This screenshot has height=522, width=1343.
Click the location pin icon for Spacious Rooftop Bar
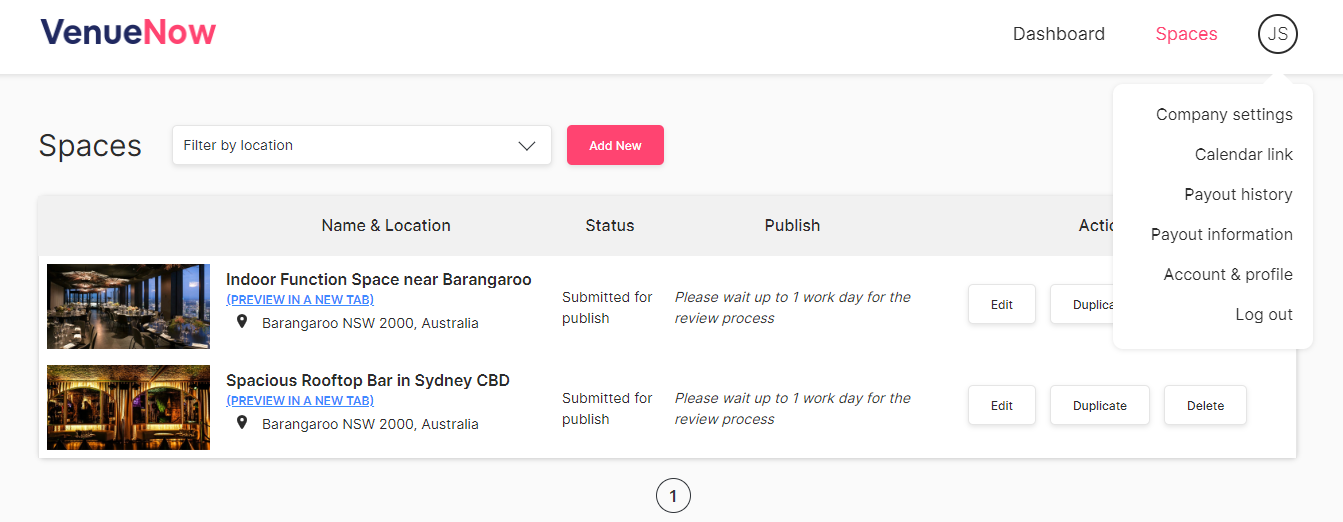tap(242, 423)
